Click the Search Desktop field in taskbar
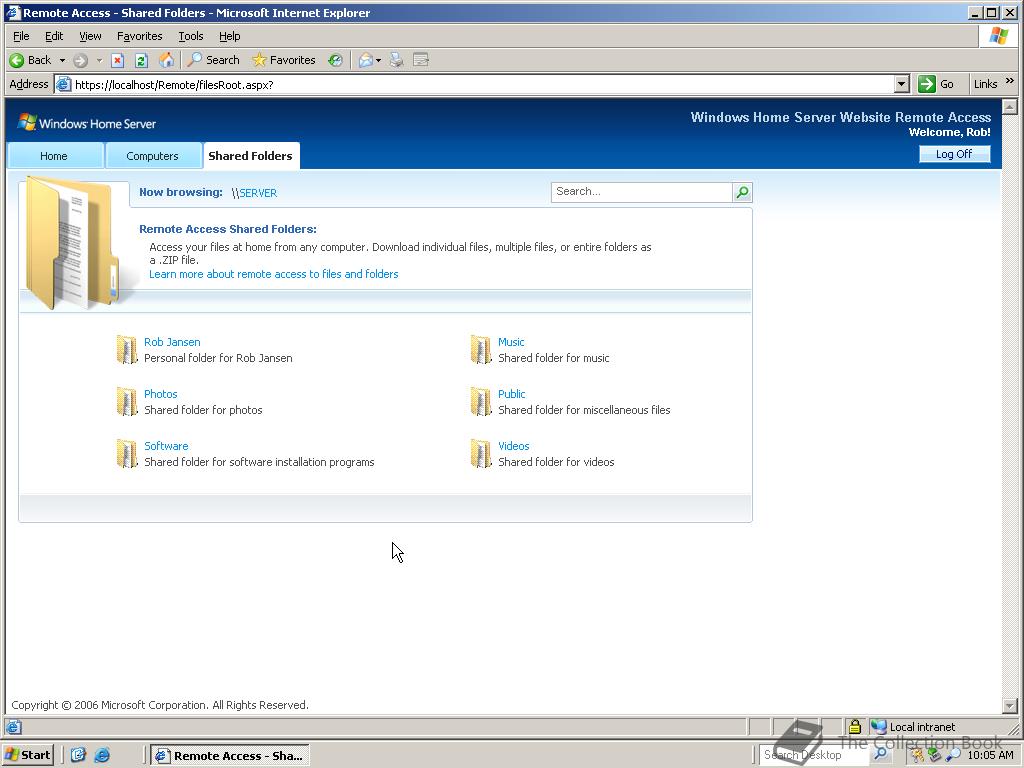The image size is (1024, 768). pos(814,755)
